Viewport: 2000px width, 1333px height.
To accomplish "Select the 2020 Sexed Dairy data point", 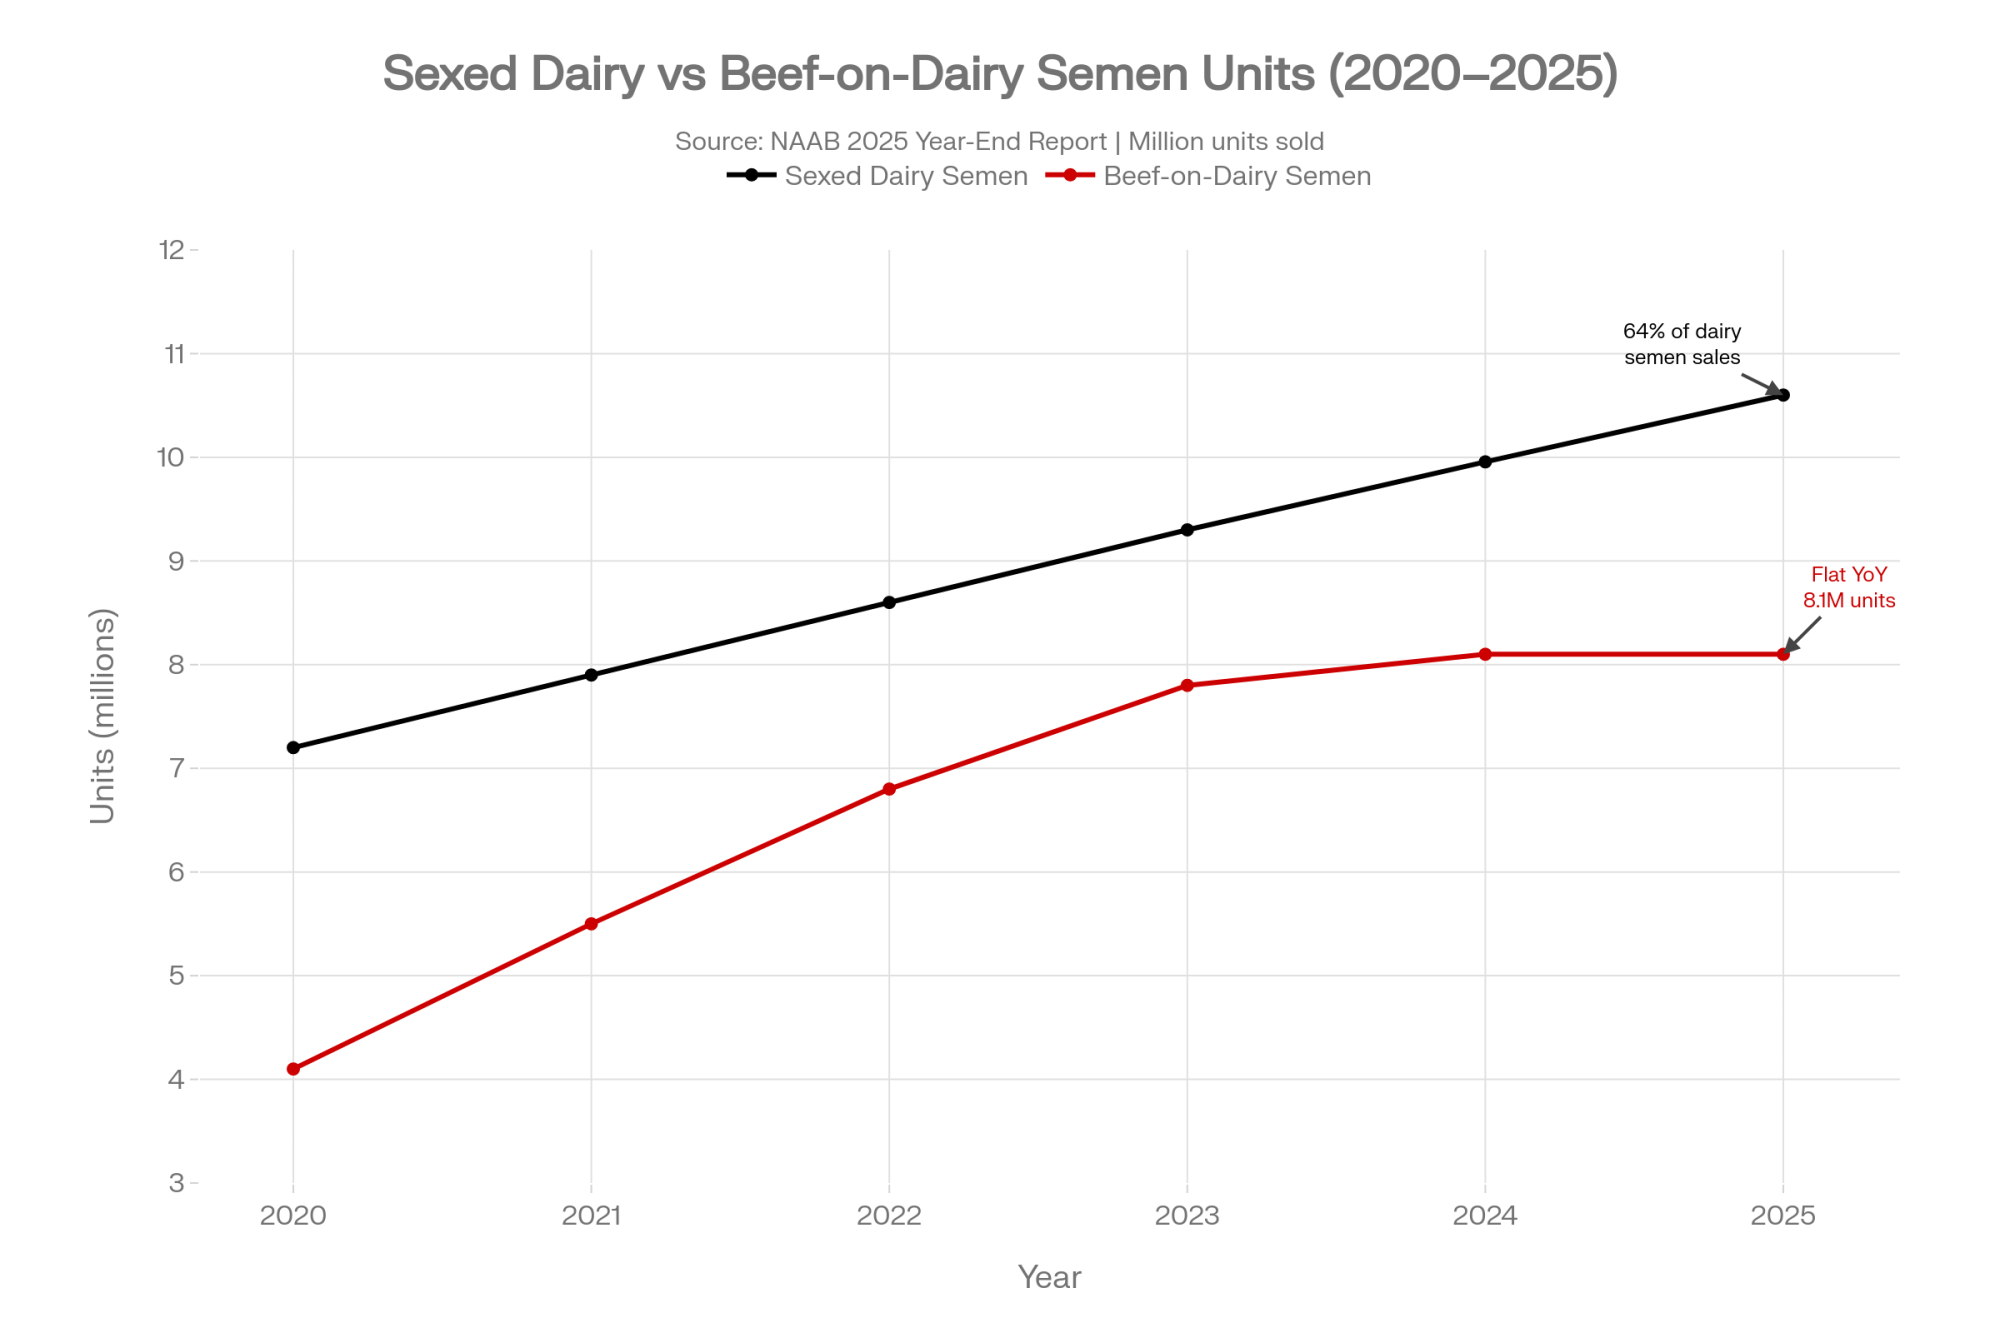I will (x=293, y=747).
